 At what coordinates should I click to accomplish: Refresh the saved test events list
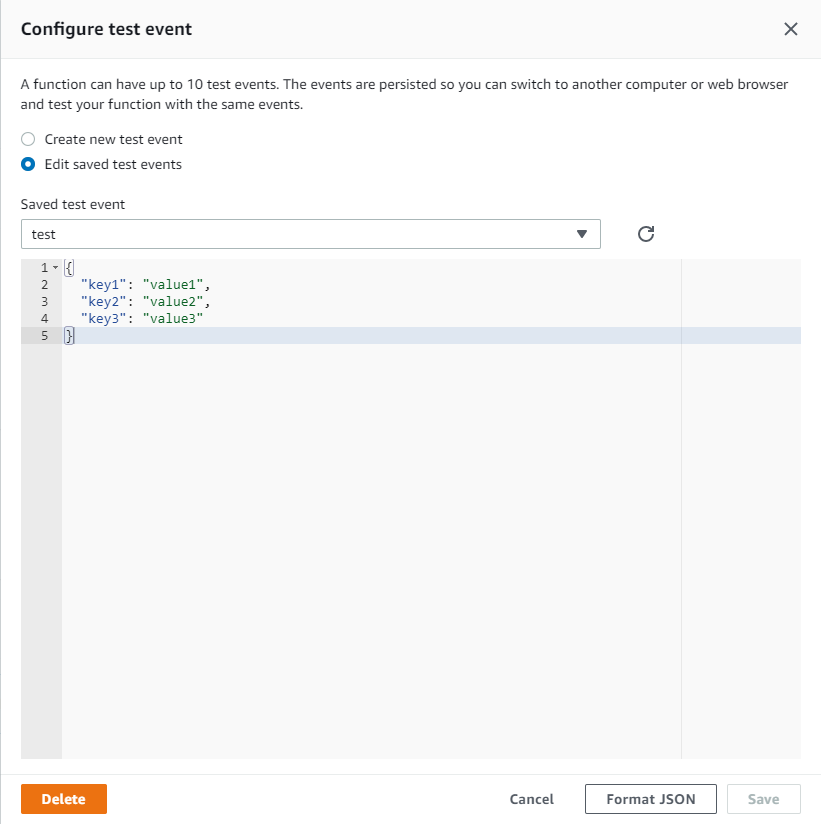coord(645,233)
